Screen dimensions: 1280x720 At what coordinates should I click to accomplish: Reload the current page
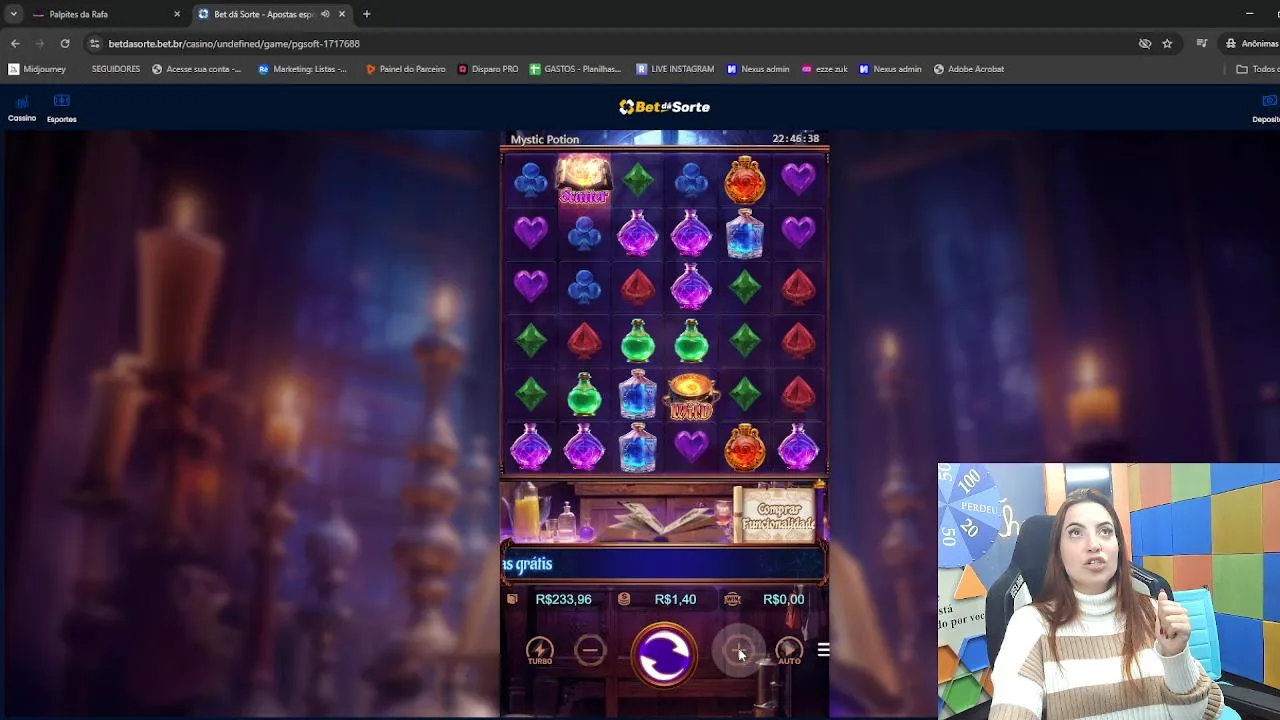pos(65,44)
